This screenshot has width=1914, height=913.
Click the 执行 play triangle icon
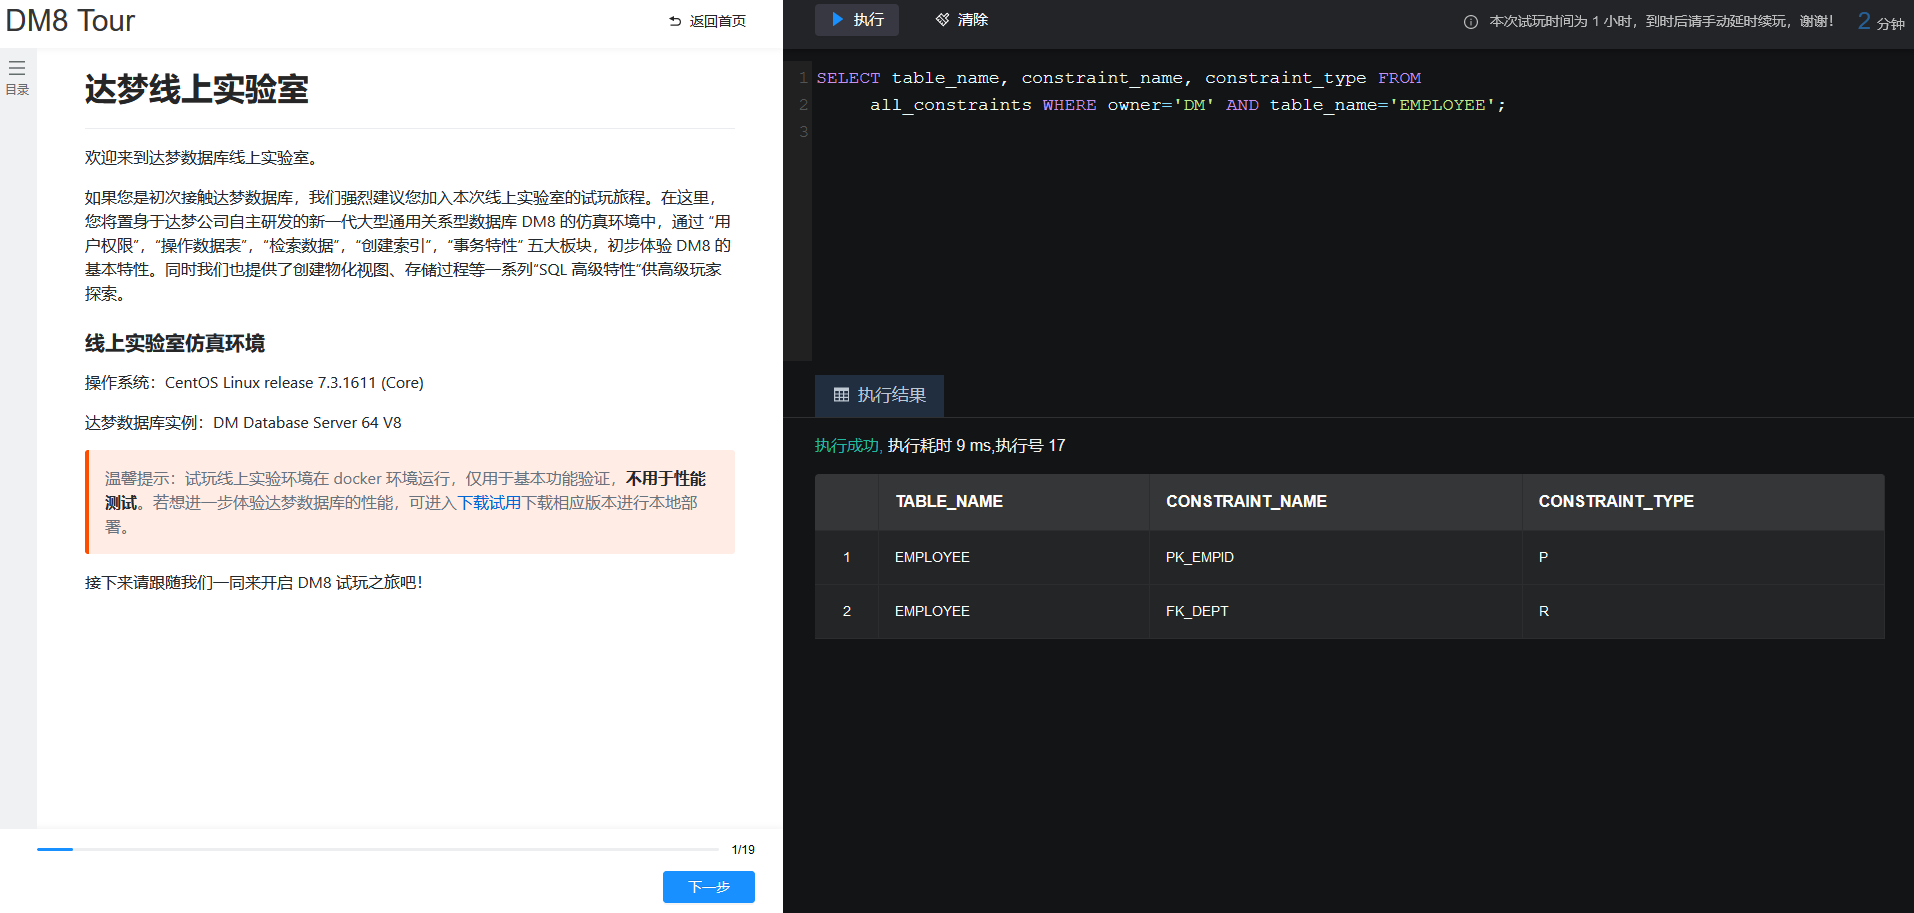(838, 19)
